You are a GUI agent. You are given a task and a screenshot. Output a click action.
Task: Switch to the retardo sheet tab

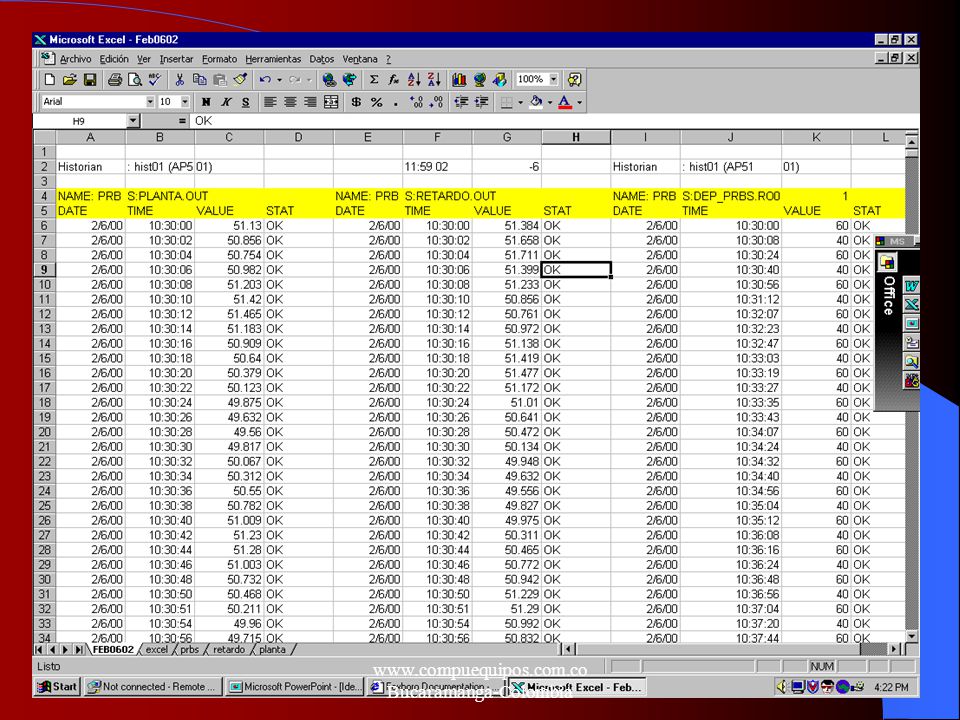[229, 650]
